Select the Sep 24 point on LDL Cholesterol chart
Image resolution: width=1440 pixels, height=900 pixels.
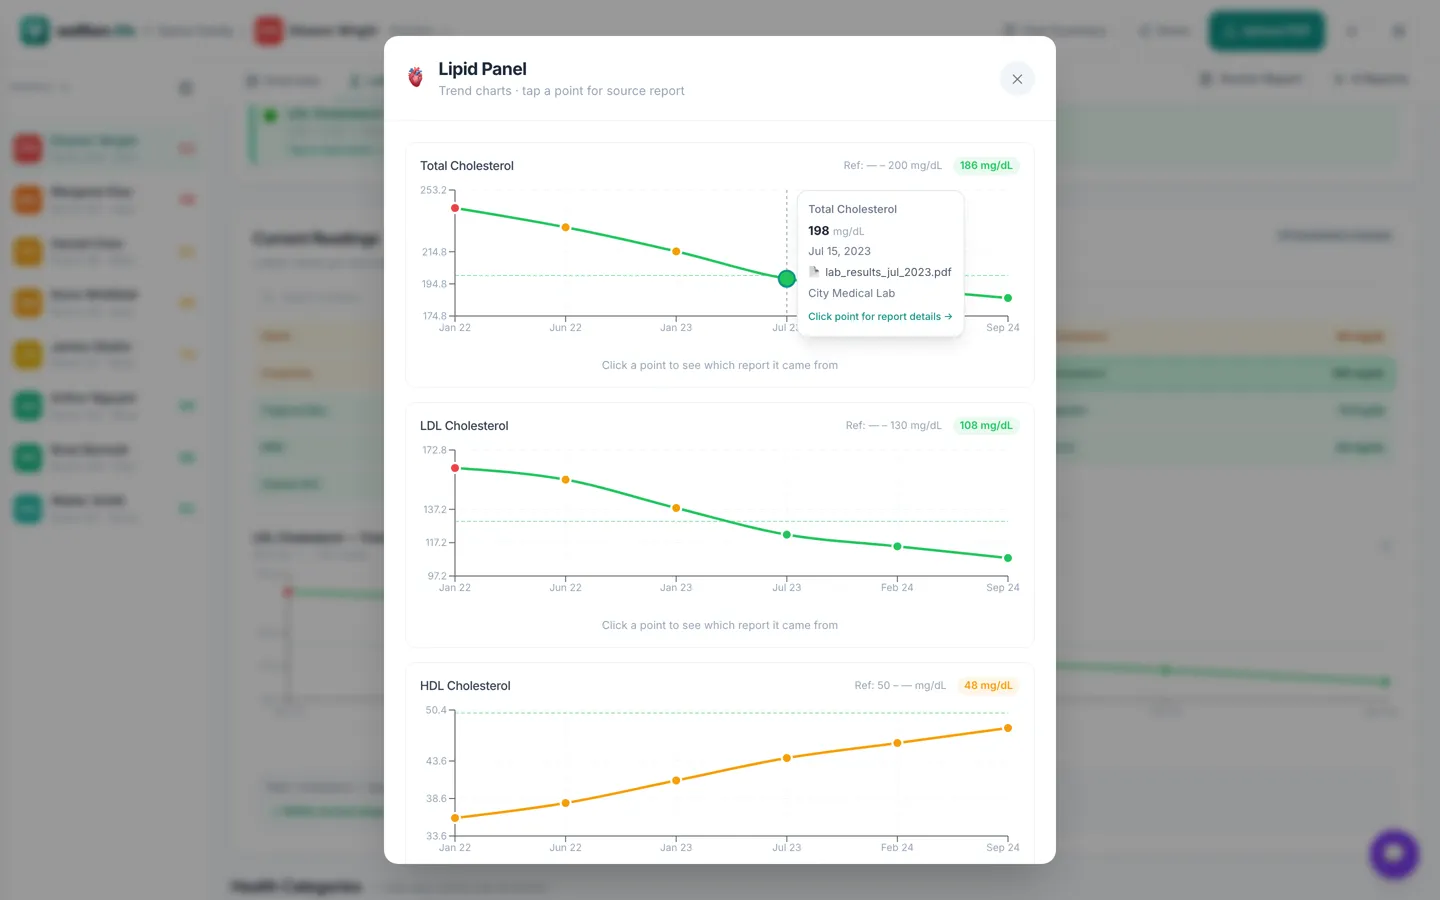(1008, 558)
